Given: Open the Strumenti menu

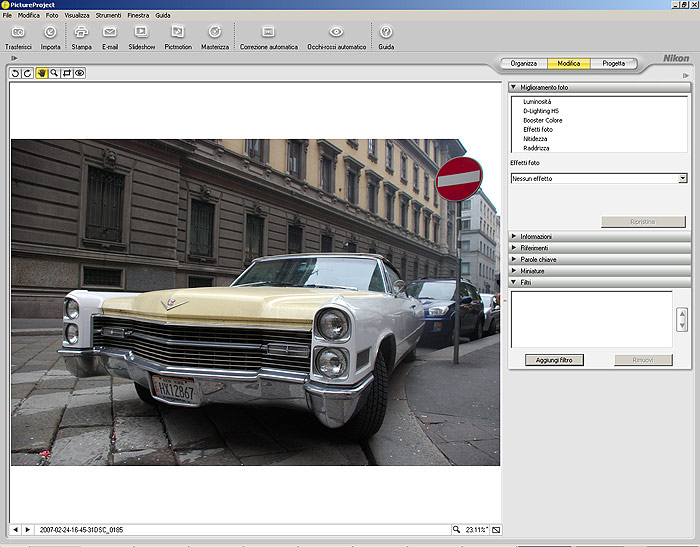Looking at the screenshot, I should click(108, 16).
